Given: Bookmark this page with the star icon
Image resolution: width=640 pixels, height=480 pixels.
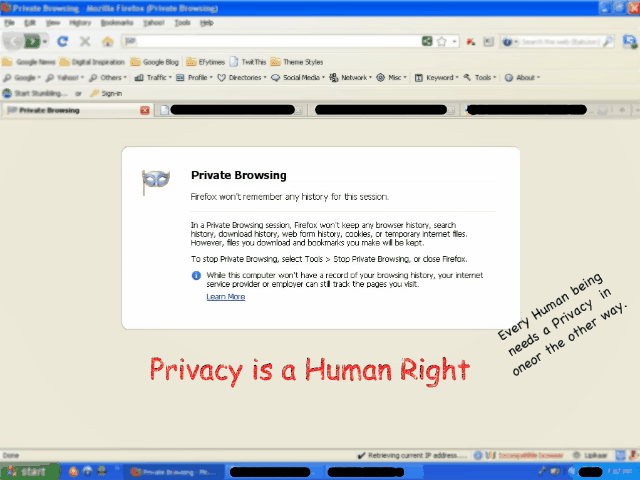Looking at the screenshot, I should tap(442, 41).
